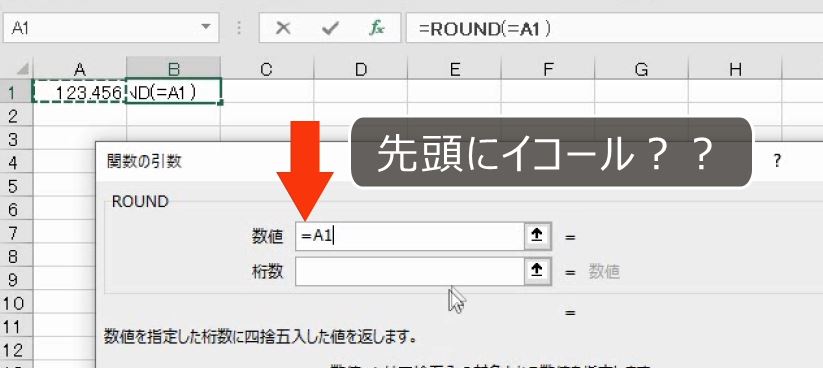
Task: Click the empty 桁数 argument input field
Action: [409, 271]
